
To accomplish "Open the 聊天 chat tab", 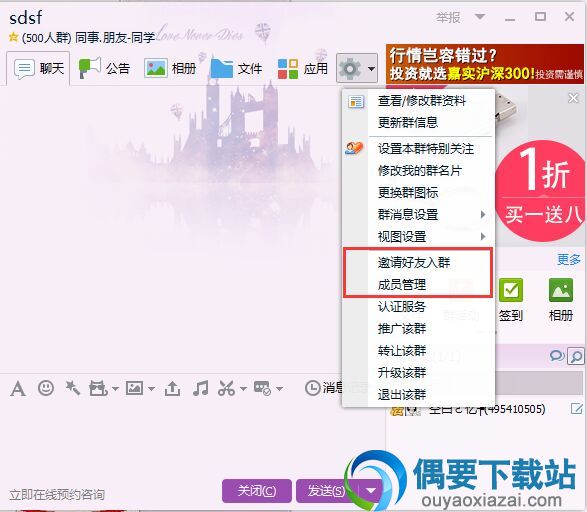I will [x=38, y=68].
